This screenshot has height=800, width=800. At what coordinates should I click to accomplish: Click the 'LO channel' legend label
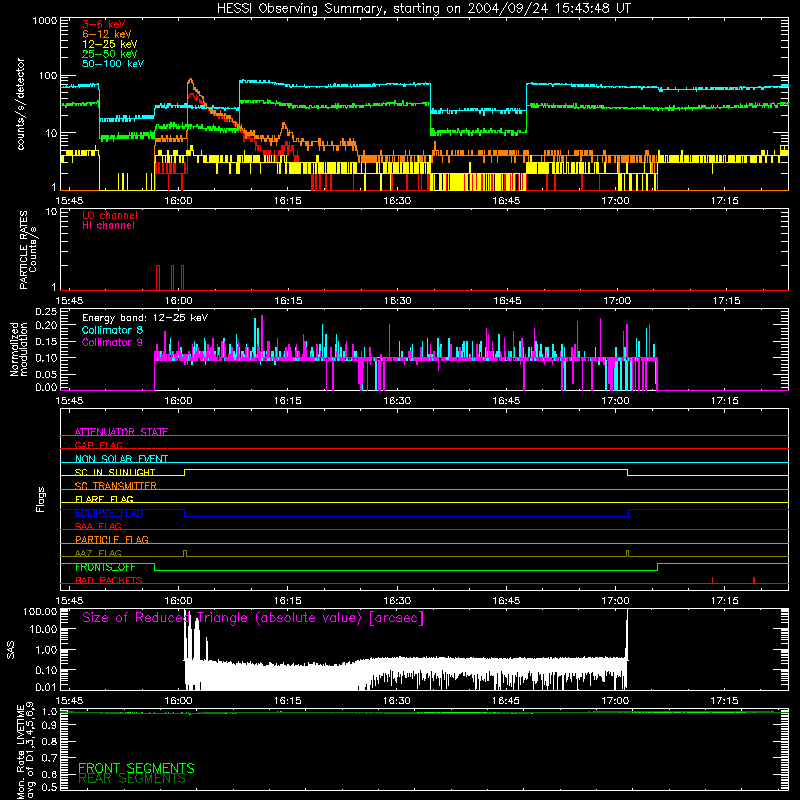110,215
